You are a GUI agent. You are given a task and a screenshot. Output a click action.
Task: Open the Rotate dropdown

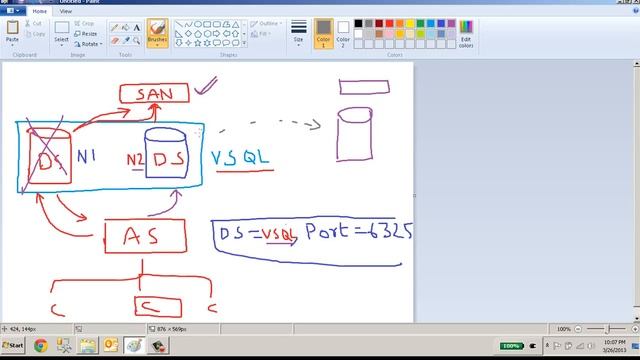(89, 44)
